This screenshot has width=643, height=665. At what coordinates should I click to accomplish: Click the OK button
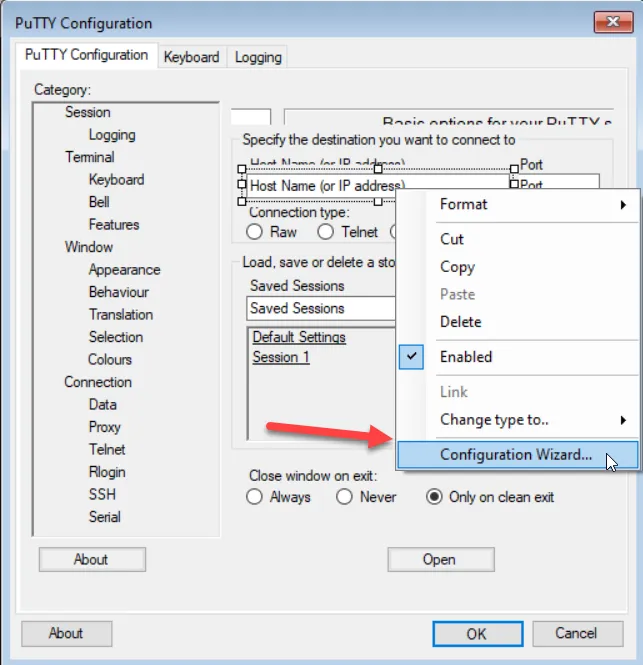pyautogui.click(x=478, y=634)
